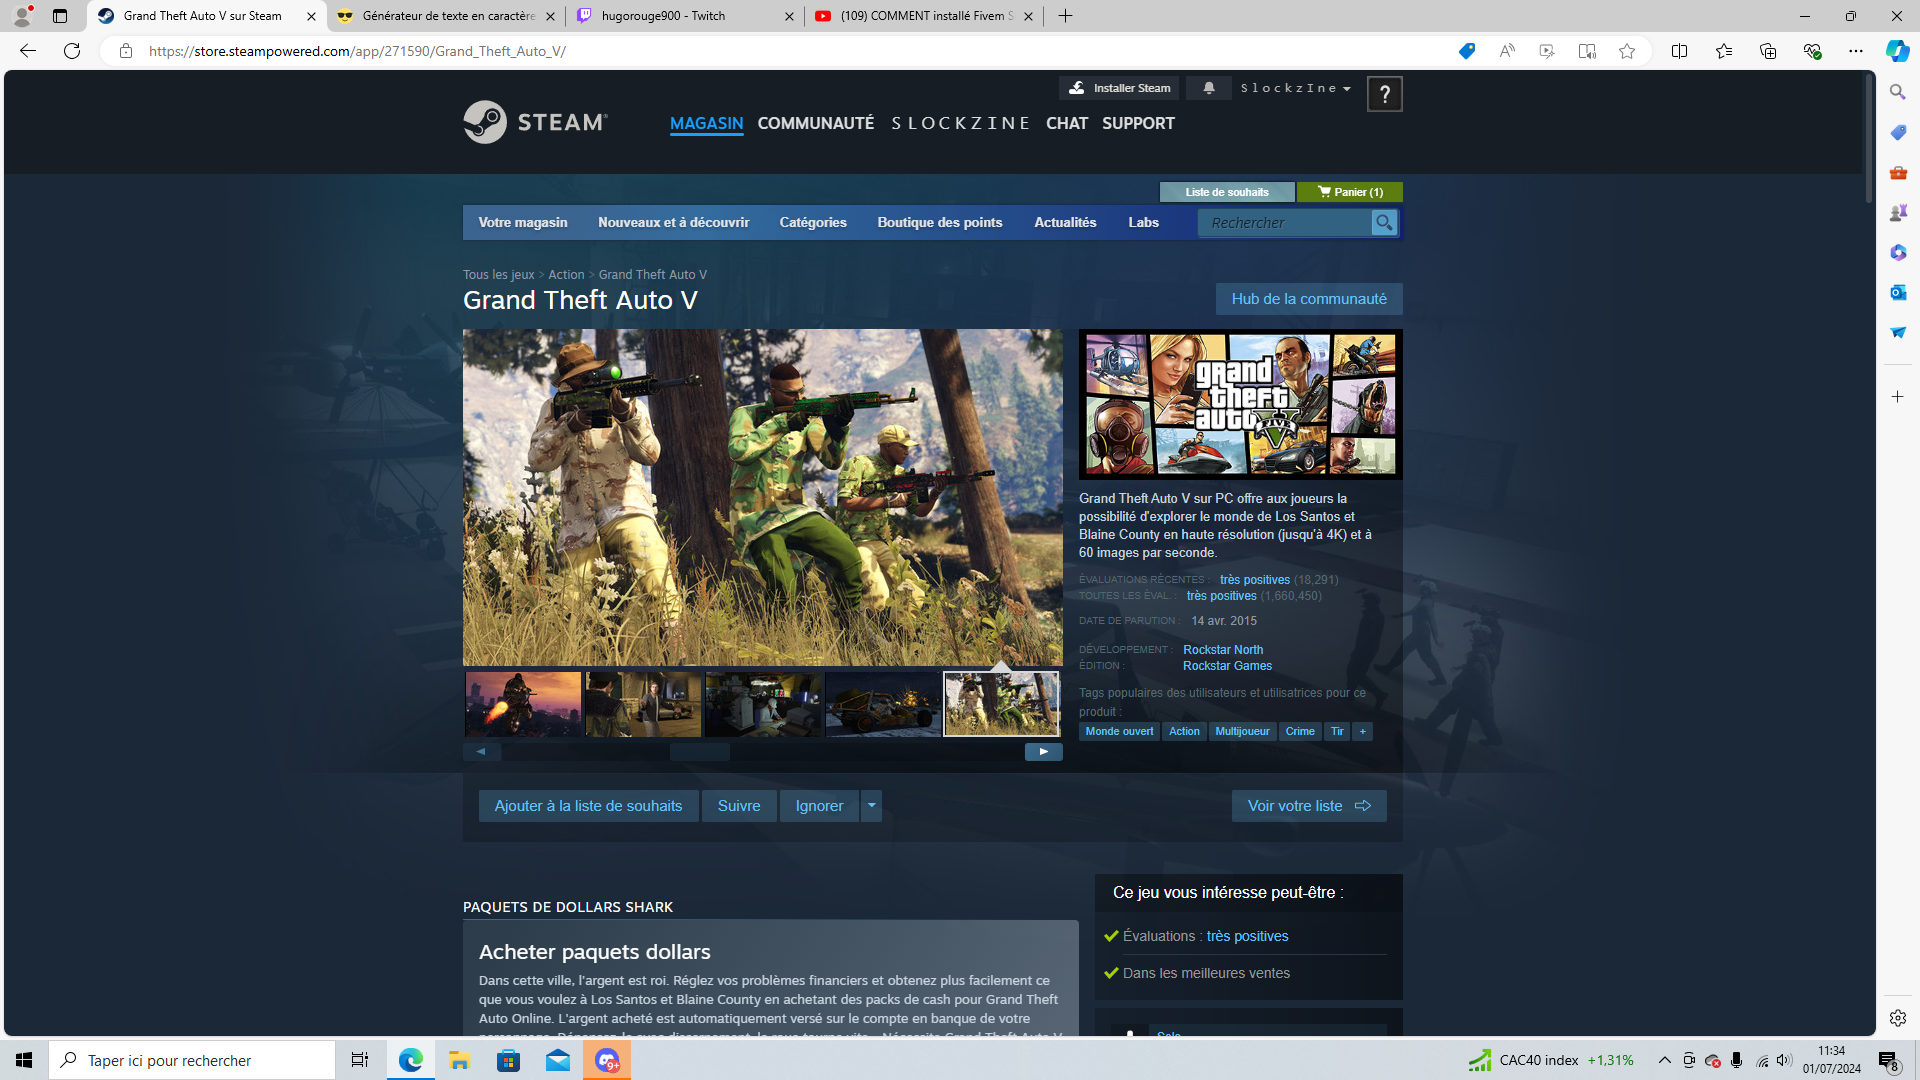This screenshot has height=1080, width=1920.
Task: Customize the sidebar with the plus icon
Action: (1898, 397)
